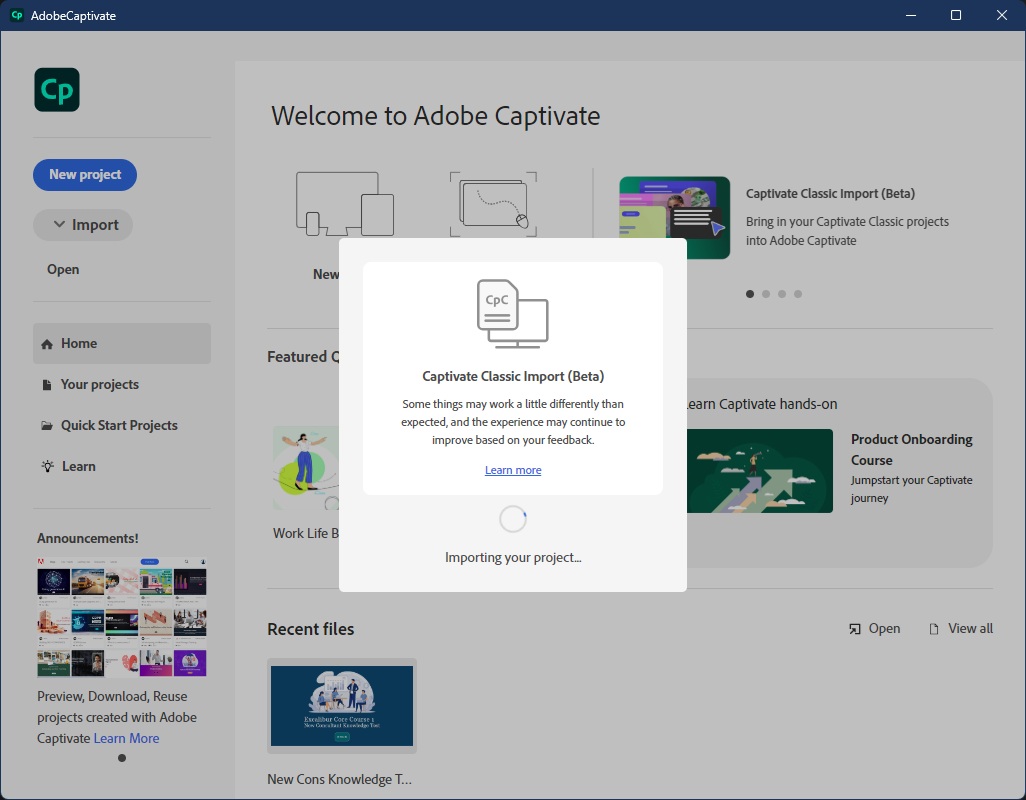Click the Your projects document icon
Screen dimensions: 1026x800
coord(47,385)
